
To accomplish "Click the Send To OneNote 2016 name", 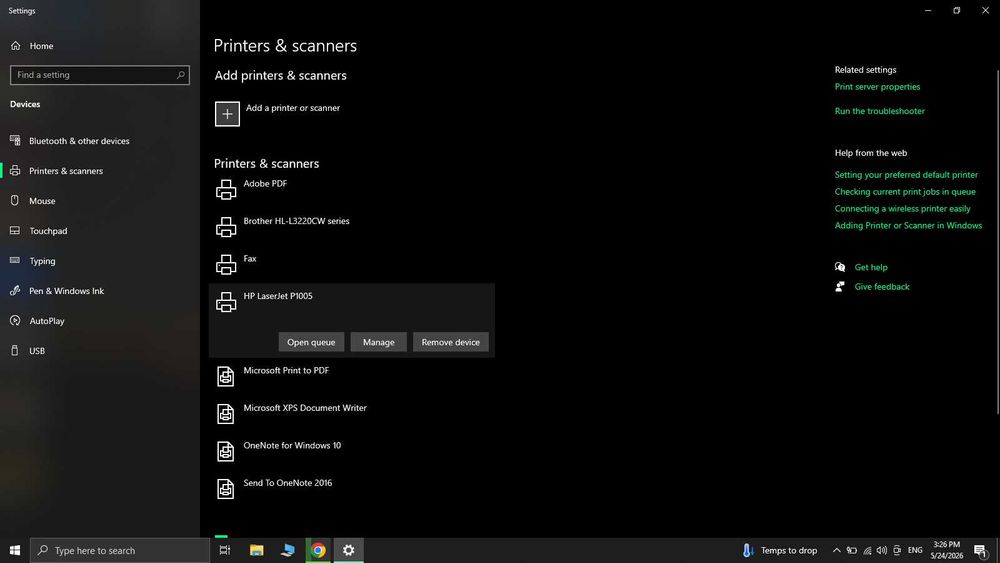I will tap(288, 483).
